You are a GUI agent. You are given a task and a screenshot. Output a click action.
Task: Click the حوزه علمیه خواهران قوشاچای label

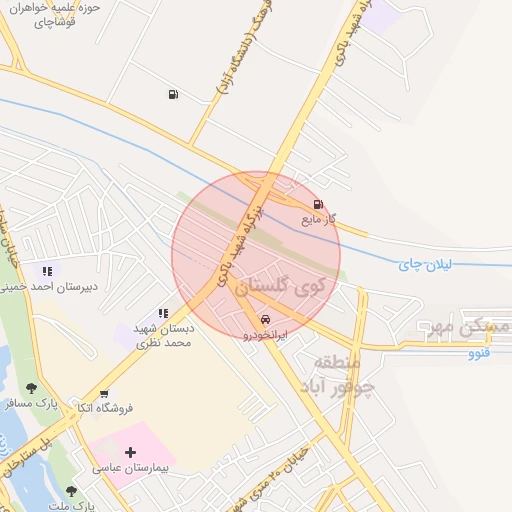pos(55,15)
